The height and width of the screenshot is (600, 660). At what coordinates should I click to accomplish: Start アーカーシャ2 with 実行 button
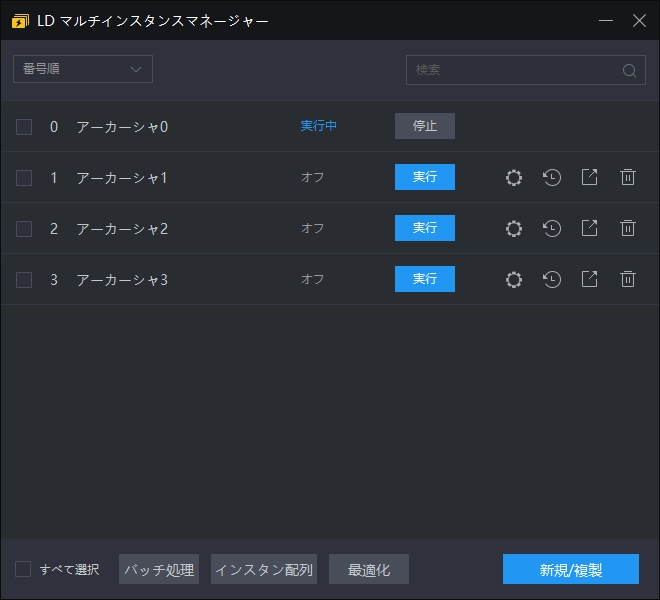coord(425,228)
